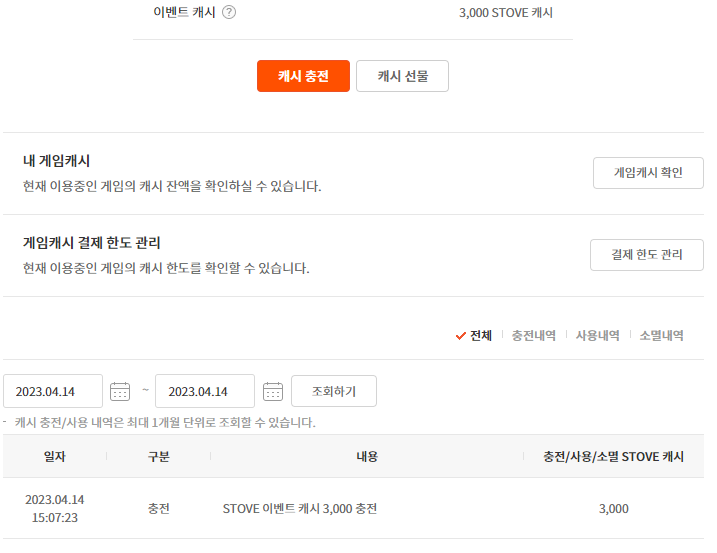View the 소멸내역 tab

(661, 336)
